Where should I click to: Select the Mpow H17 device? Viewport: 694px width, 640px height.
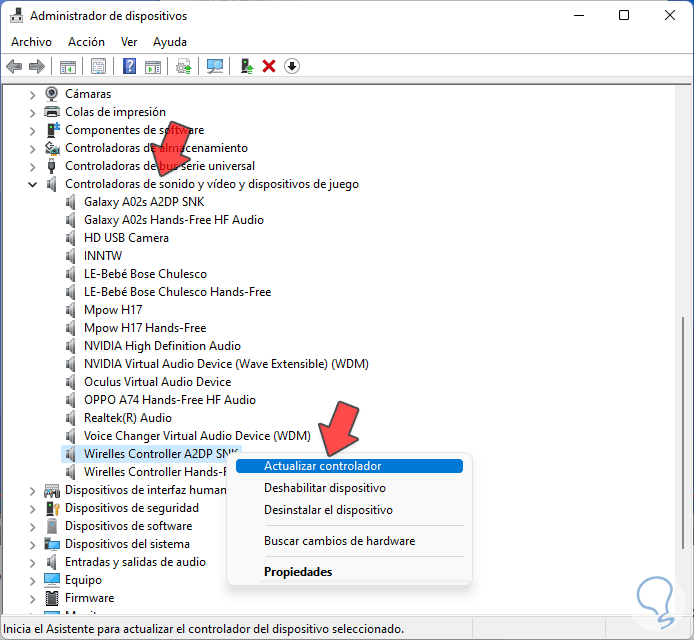113,310
